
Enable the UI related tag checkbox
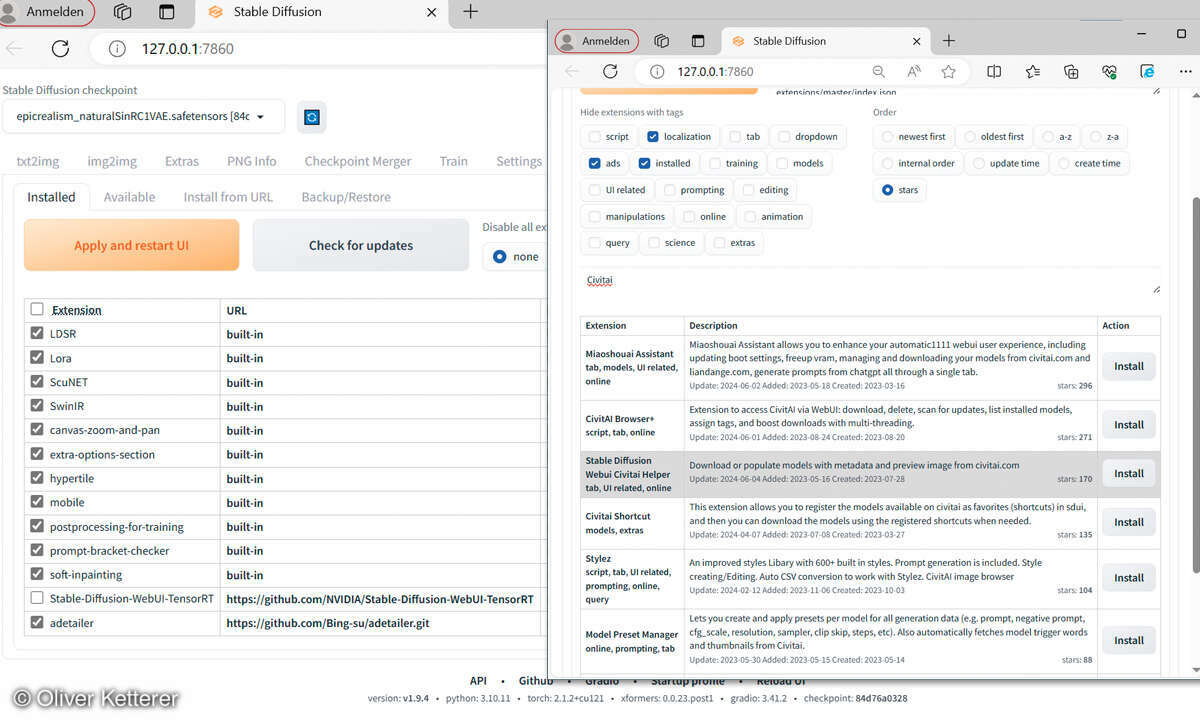(595, 190)
